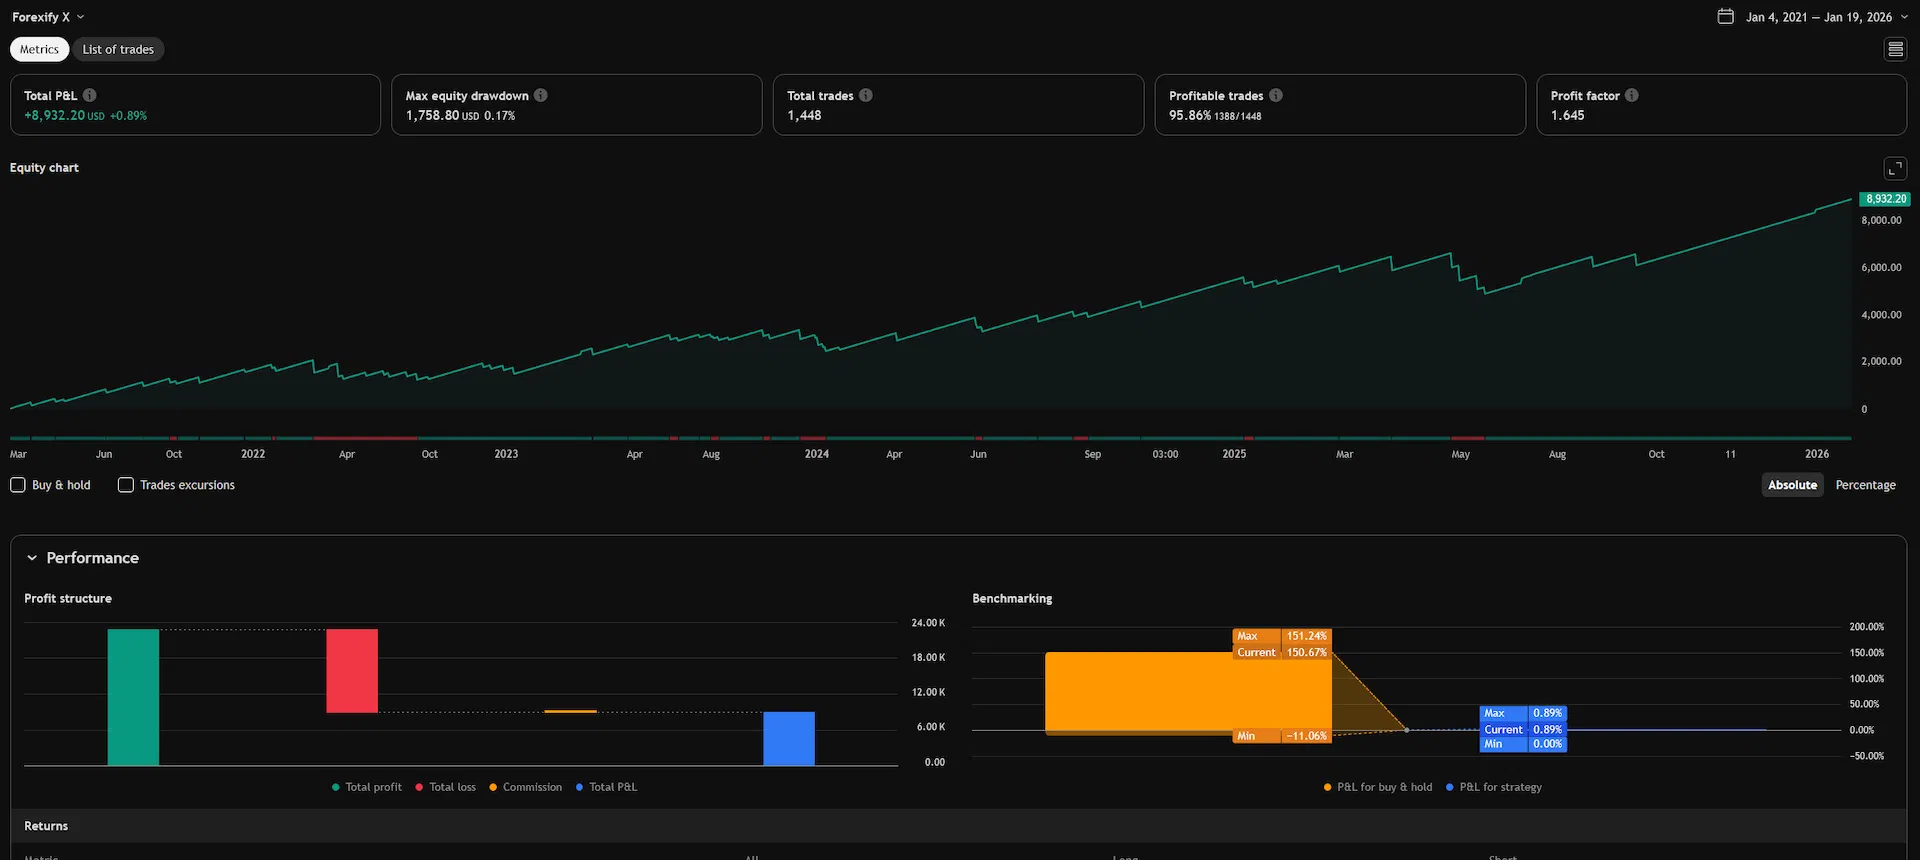
Task: Click the Profitable trades info icon
Action: (1276, 95)
